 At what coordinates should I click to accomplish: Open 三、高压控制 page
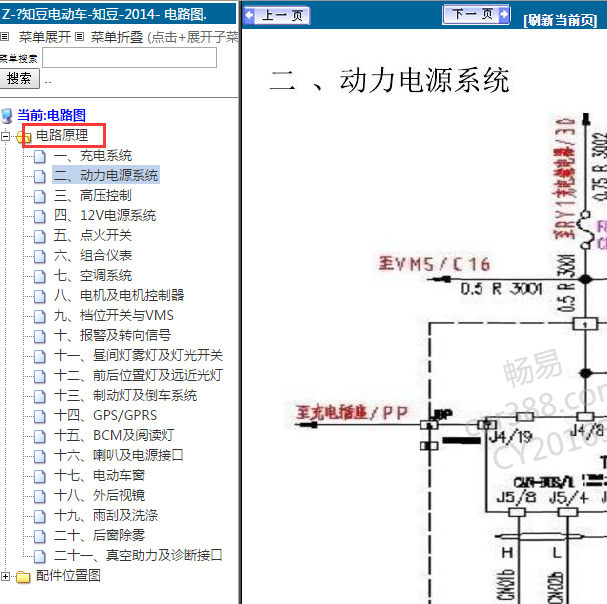click(93, 196)
